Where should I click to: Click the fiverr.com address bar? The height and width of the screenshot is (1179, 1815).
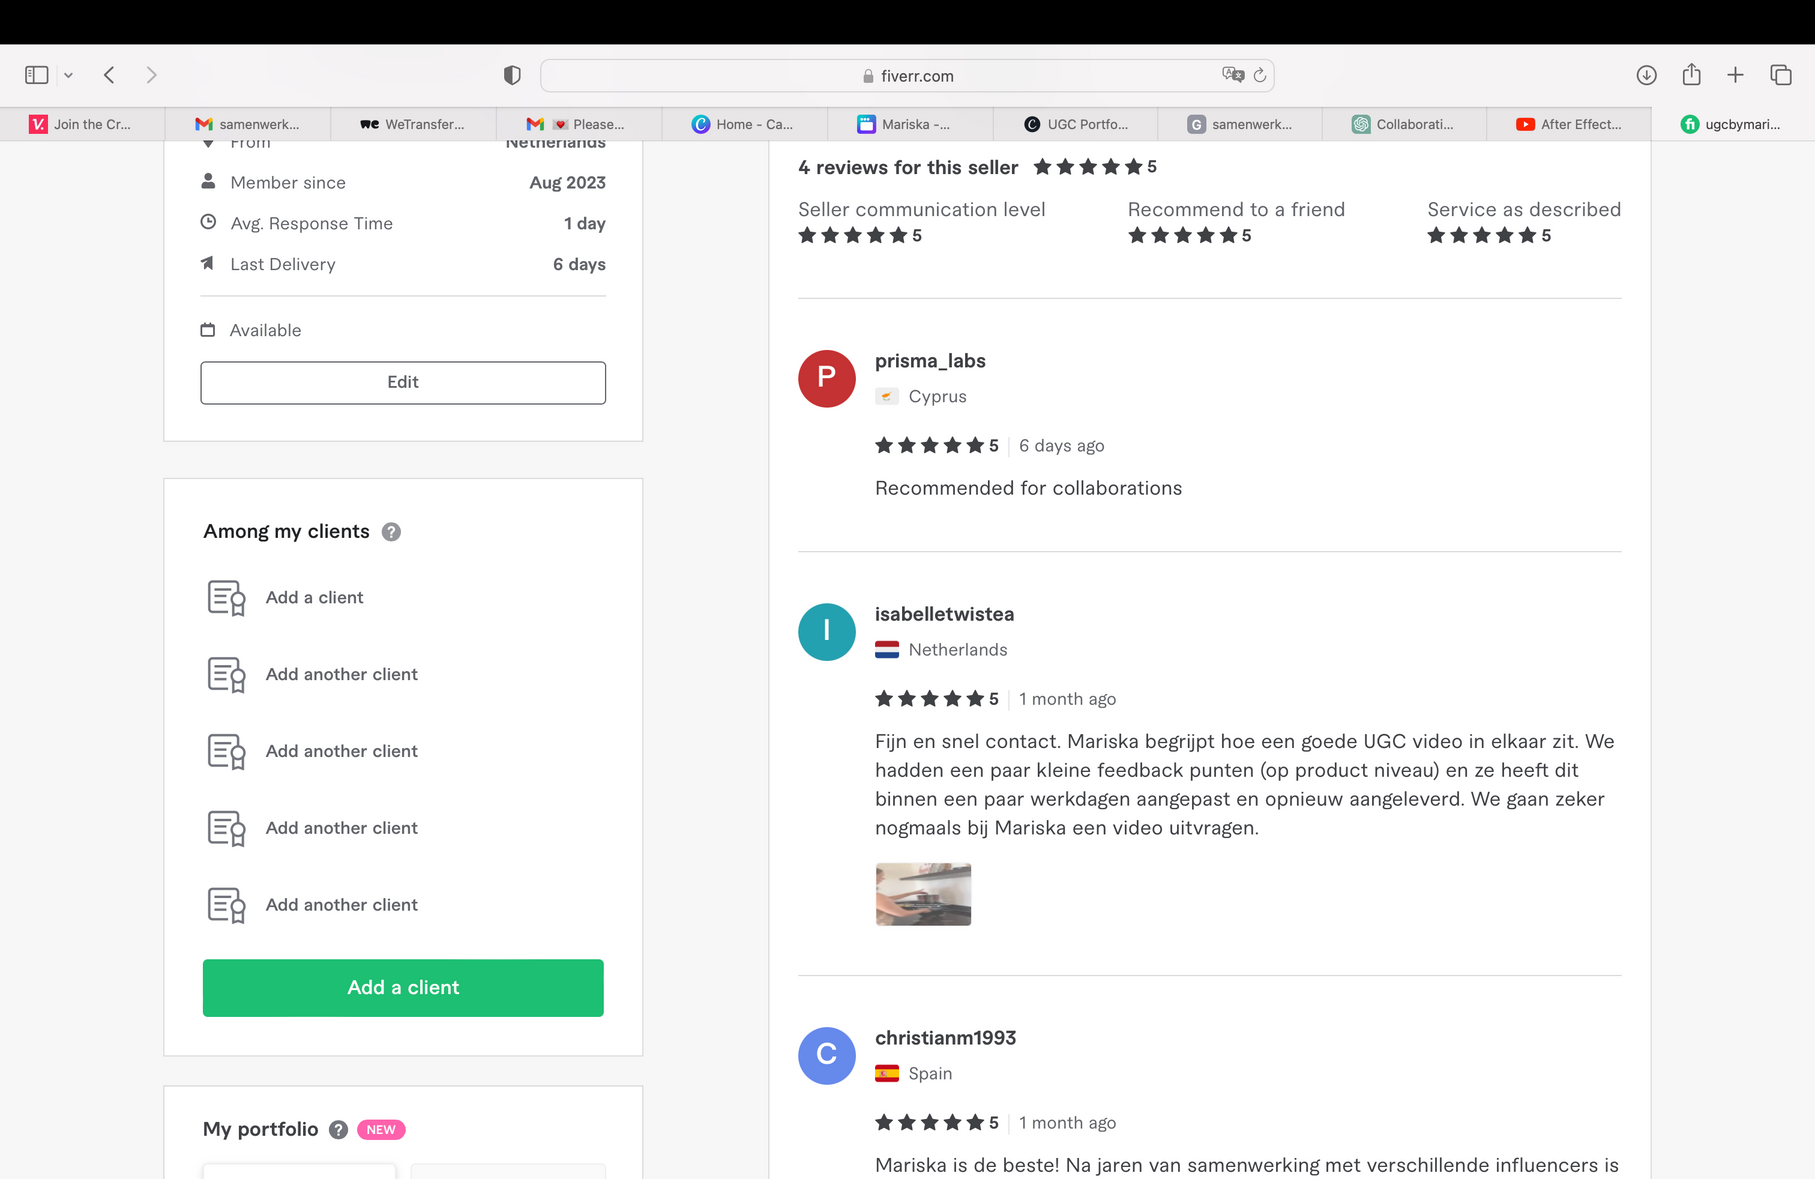pos(906,76)
